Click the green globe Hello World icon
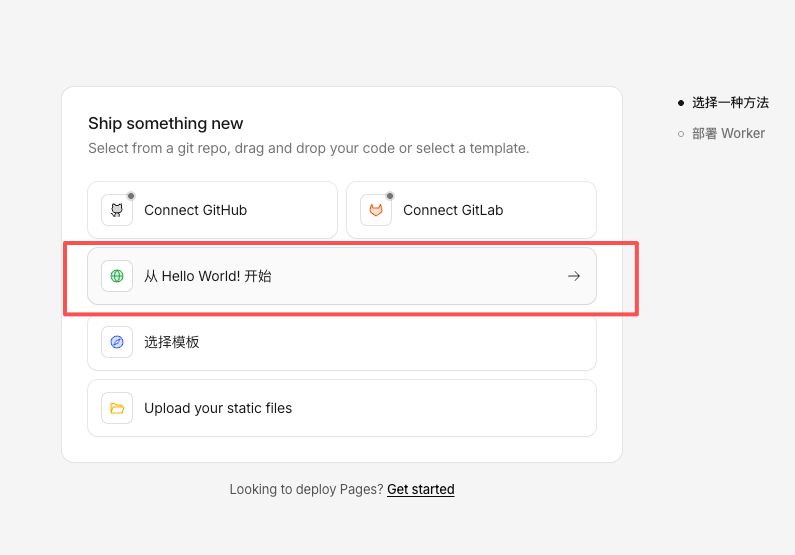 pos(117,276)
